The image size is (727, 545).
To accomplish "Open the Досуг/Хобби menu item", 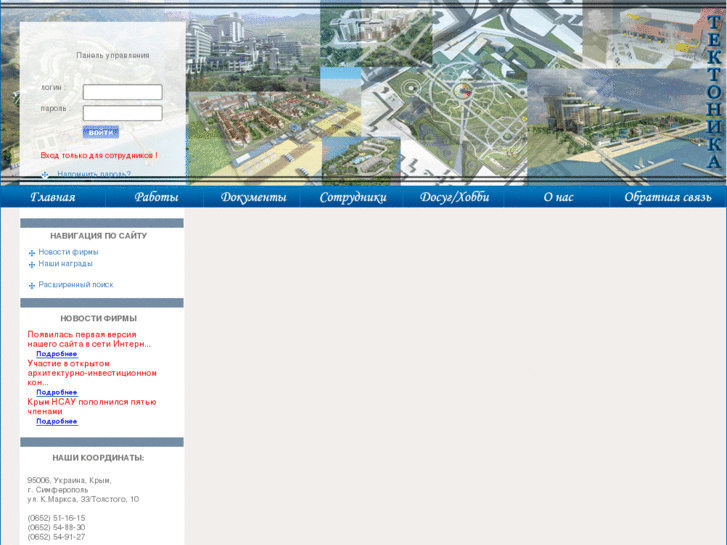I will tap(454, 197).
